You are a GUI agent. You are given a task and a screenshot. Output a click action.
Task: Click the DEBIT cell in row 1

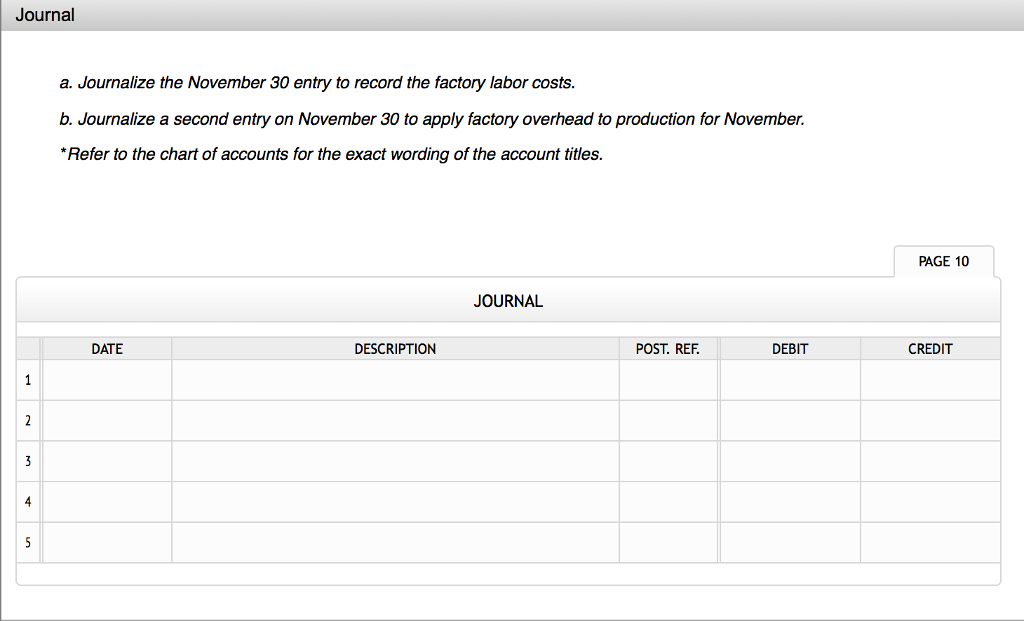click(789, 380)
